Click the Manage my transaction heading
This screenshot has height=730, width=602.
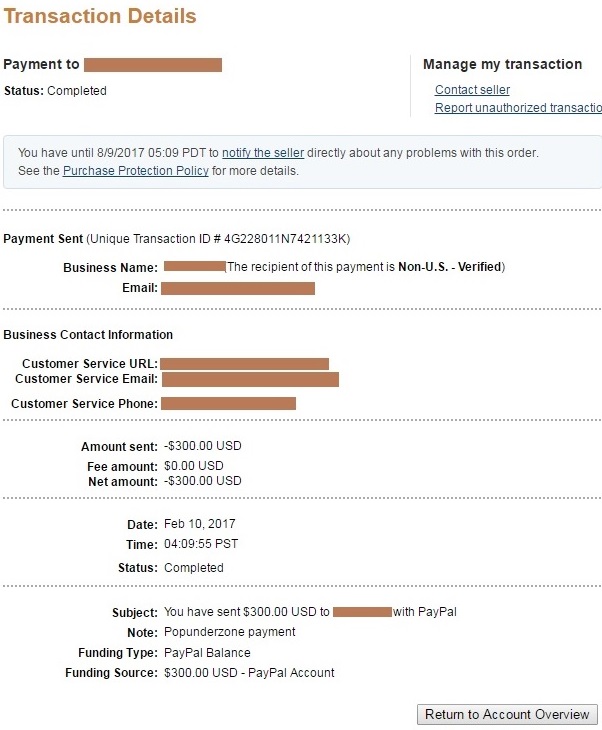(x=502, y=64)
